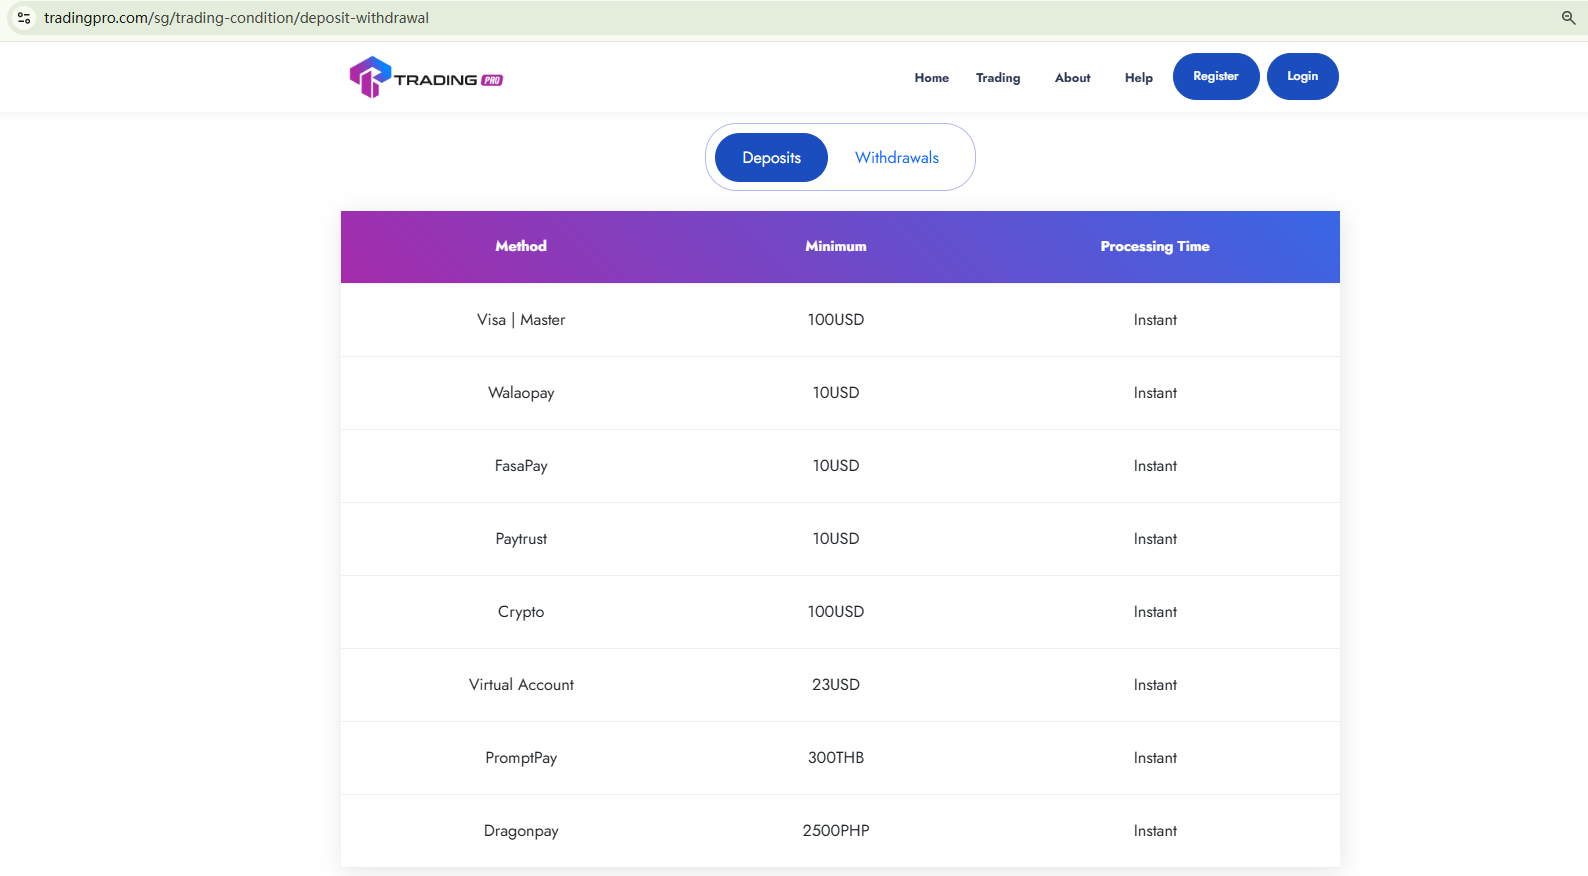Open the Home menu item

pyautogui.click(x=931, y=78)
